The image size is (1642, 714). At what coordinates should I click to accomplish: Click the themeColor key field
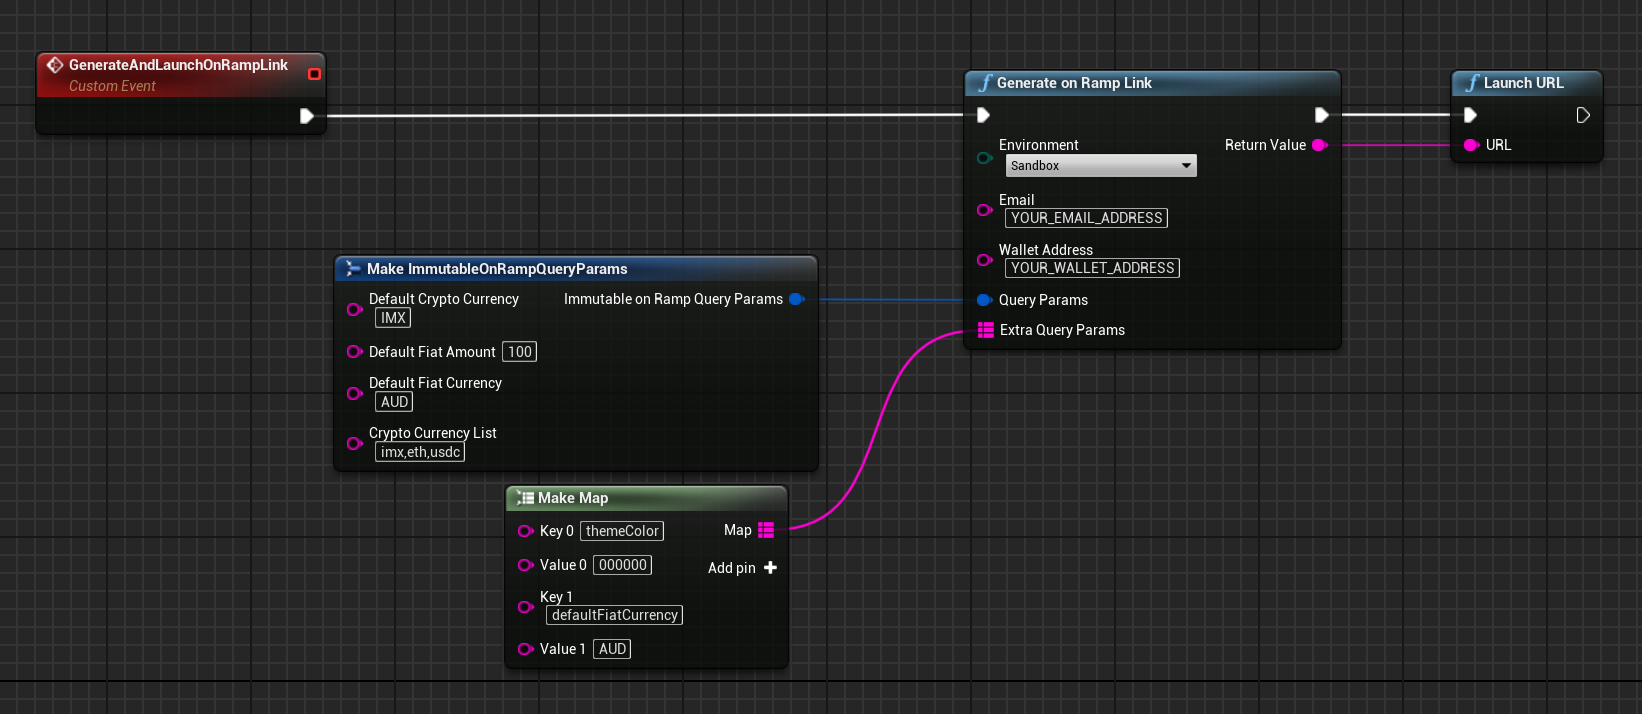[622, 531]
